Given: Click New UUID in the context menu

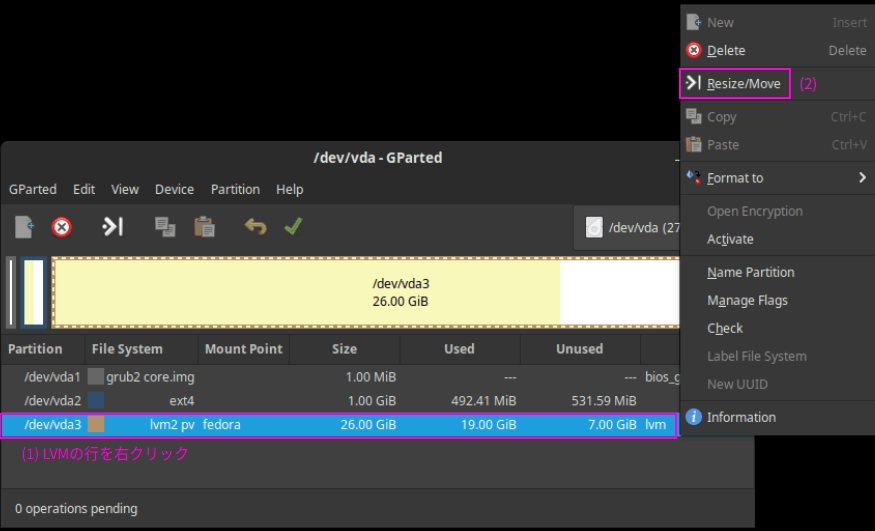Looking at the screenshot, I should (x=777, y=384).
